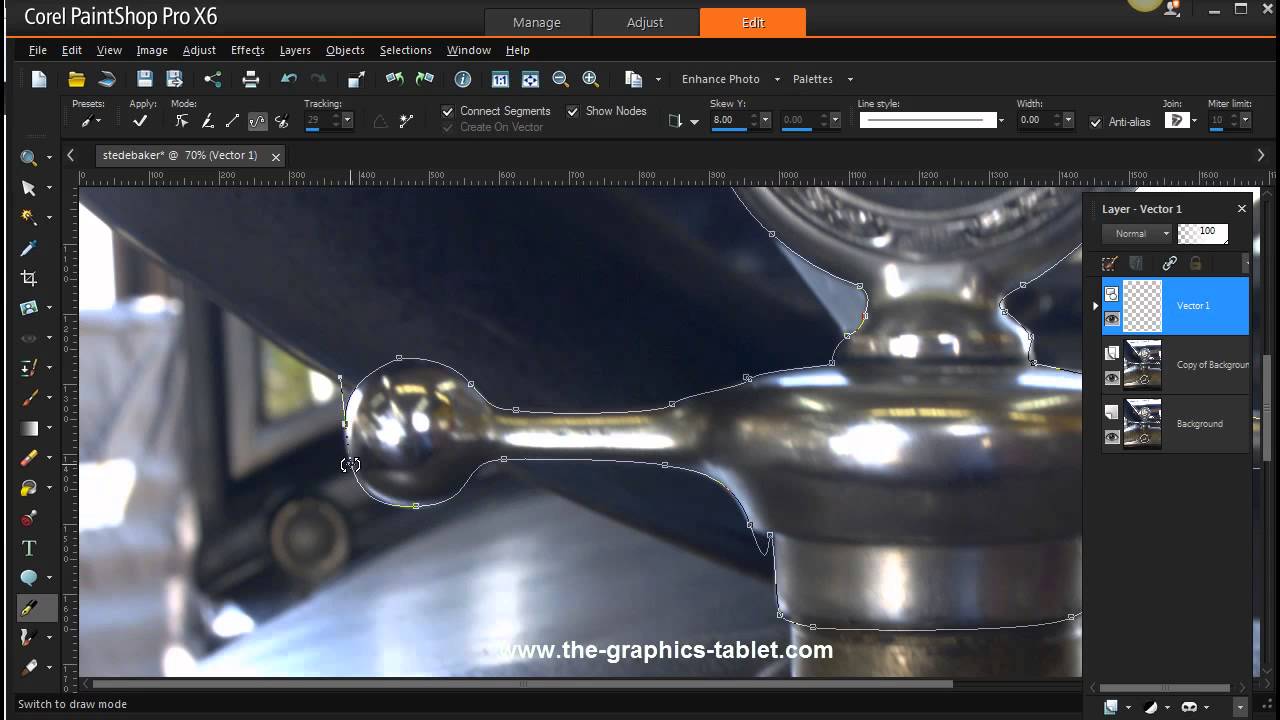The width and height of the screenshot is (1280, 720).
Task: Close the Layer palette
Action: pos(1242,209)
